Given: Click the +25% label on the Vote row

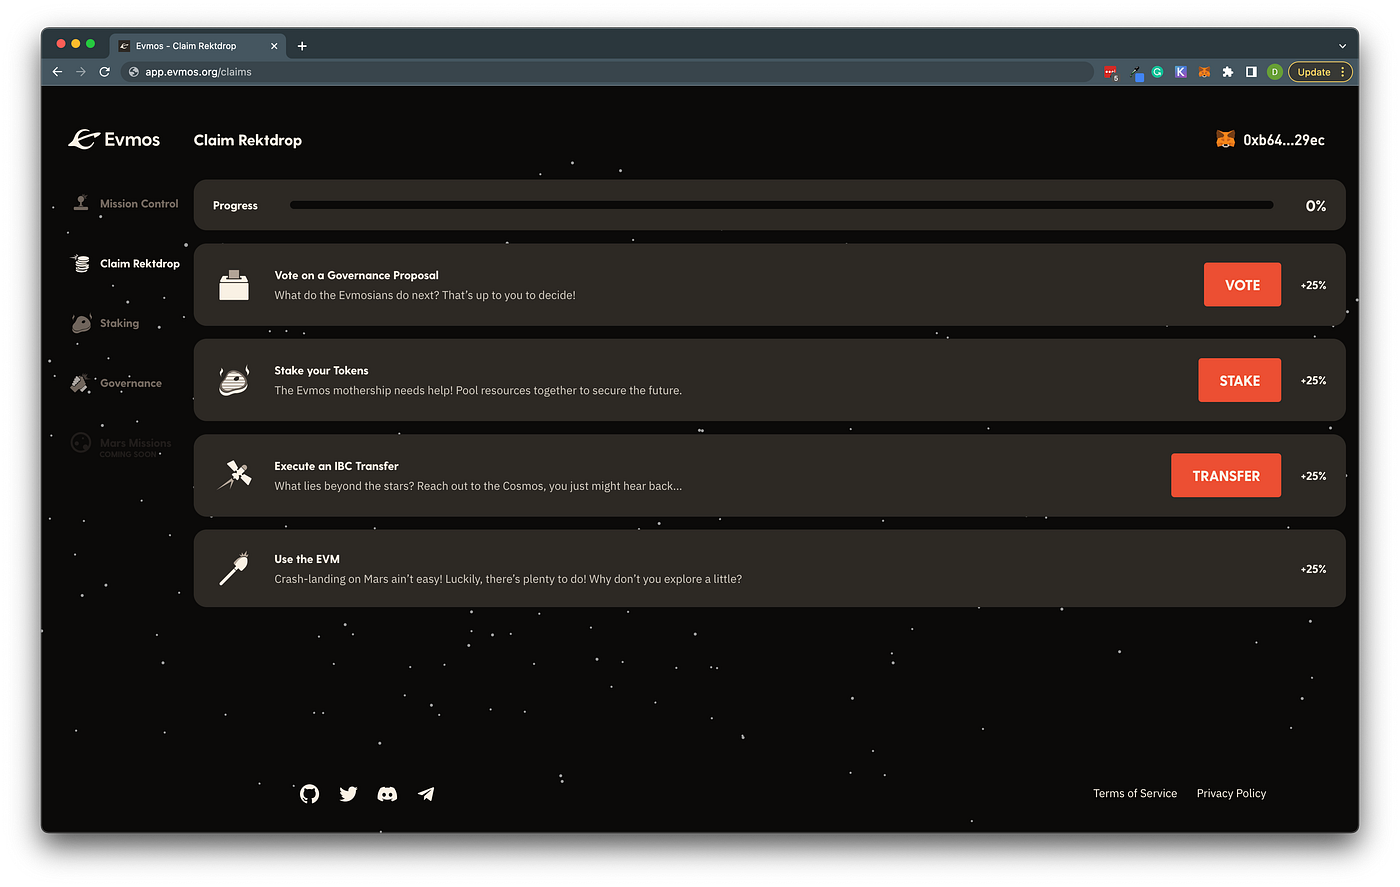Looking at the screenshot, I should click(x=1313, y=285).
